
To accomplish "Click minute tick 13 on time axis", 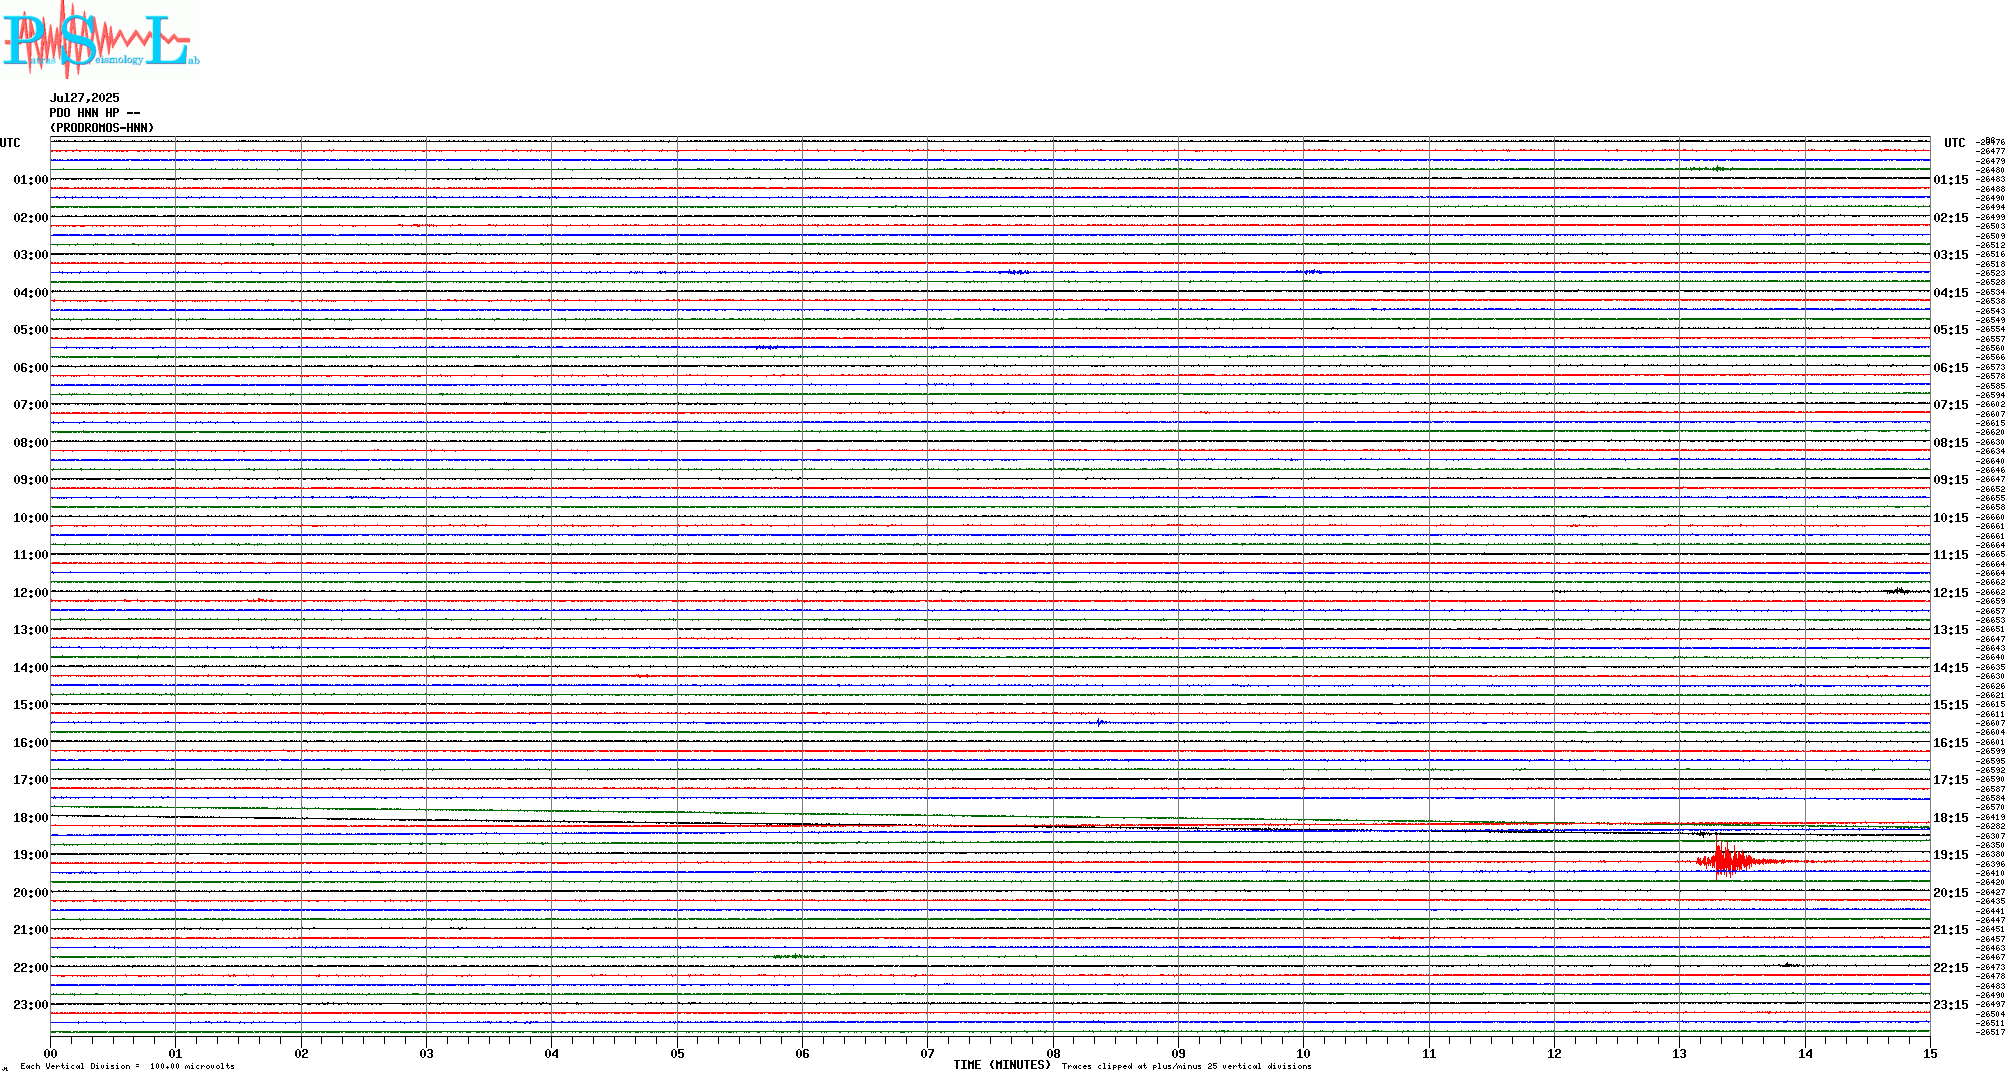I will pos(1680,1053).
